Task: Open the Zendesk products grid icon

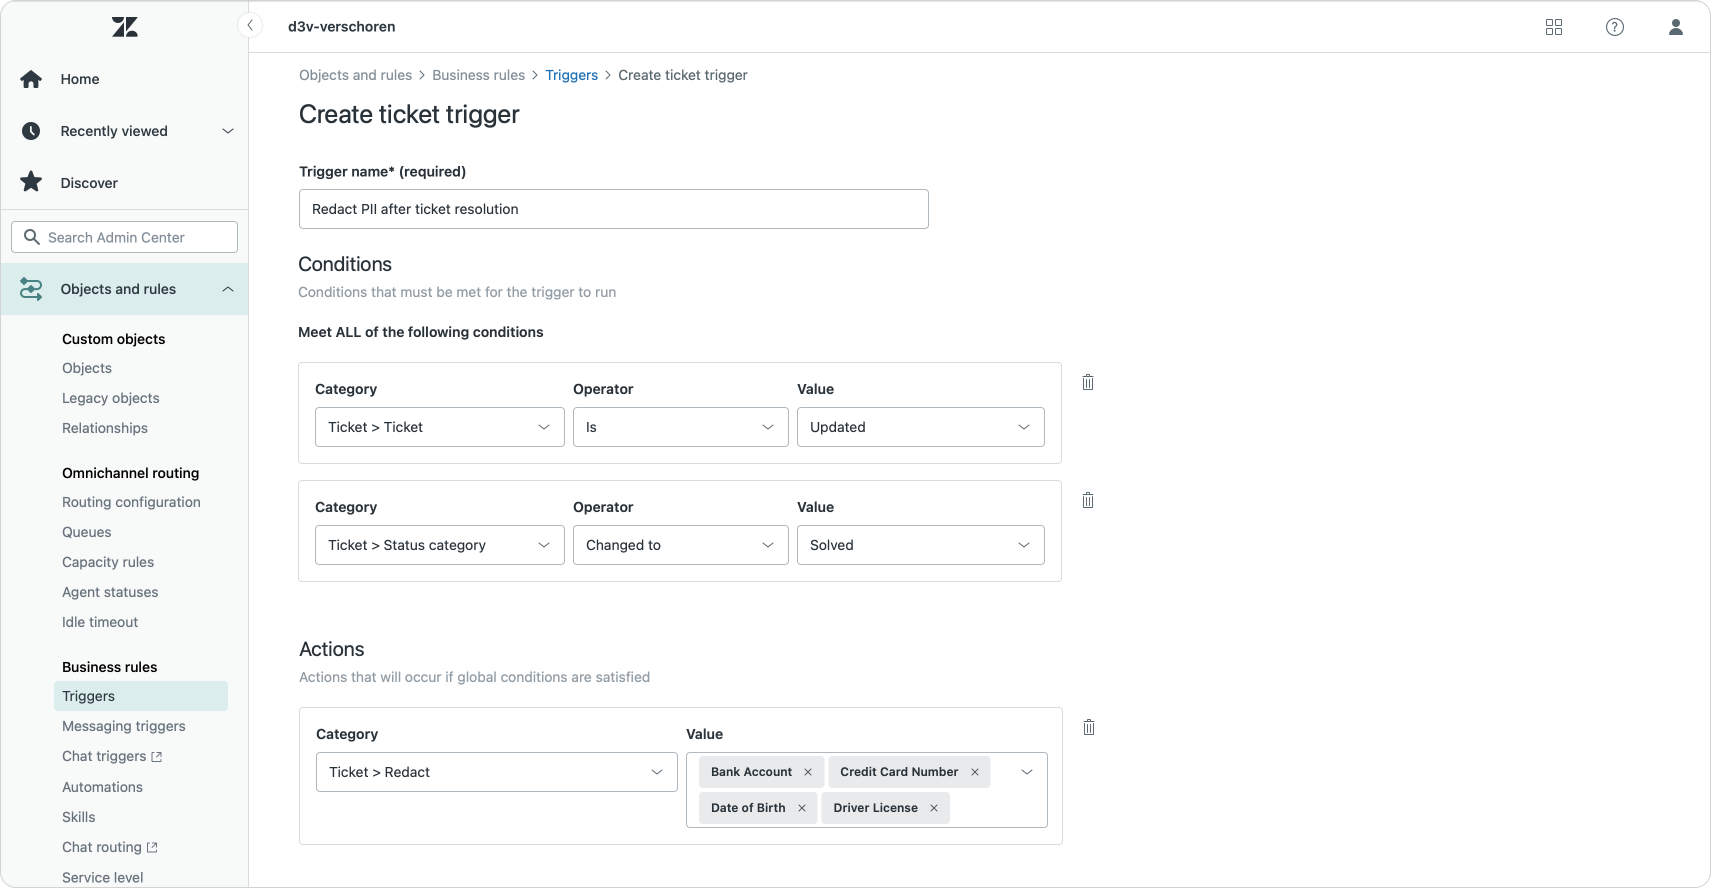Action: (1554, 27)
